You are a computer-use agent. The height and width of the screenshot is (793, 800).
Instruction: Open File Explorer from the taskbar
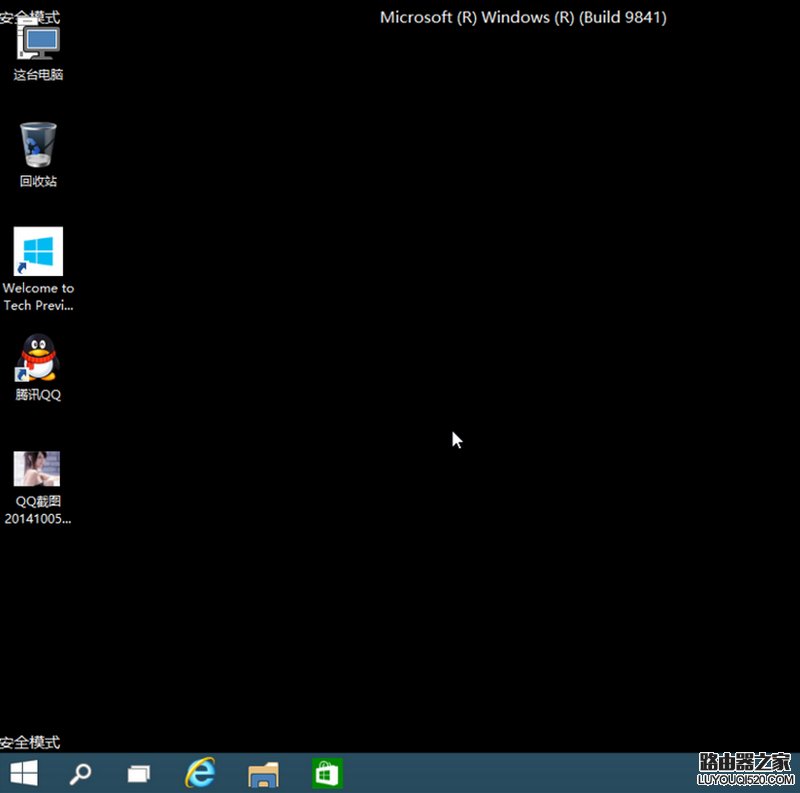tap(263, 773)
